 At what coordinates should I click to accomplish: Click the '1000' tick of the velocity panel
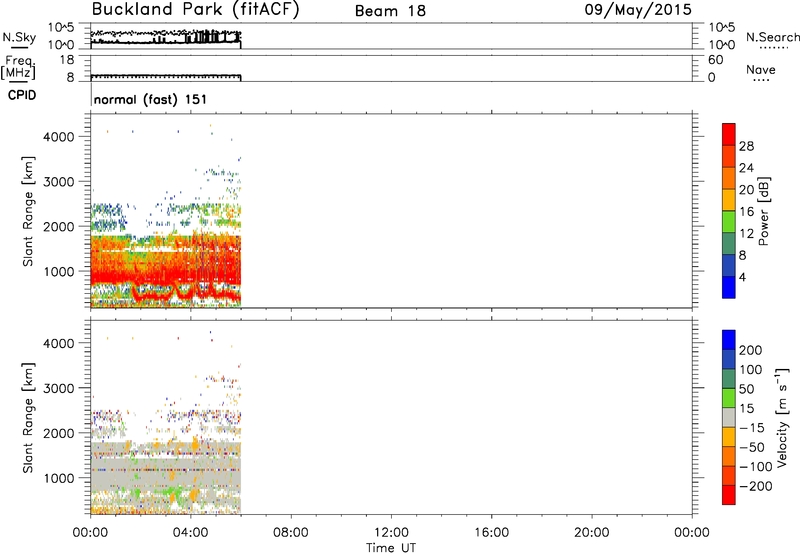[59, 478]
